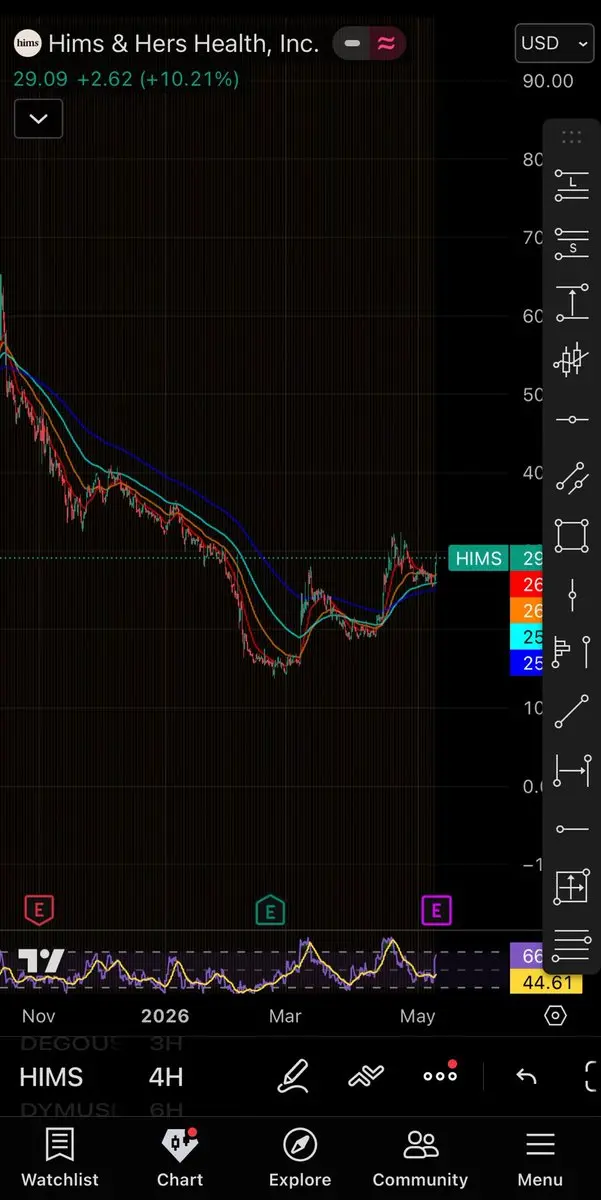Image resolution: width=601 pixels, height=1200 pixels.
Task: Tap the blue 25 moving average label
Action: click(x=526, y=662)
